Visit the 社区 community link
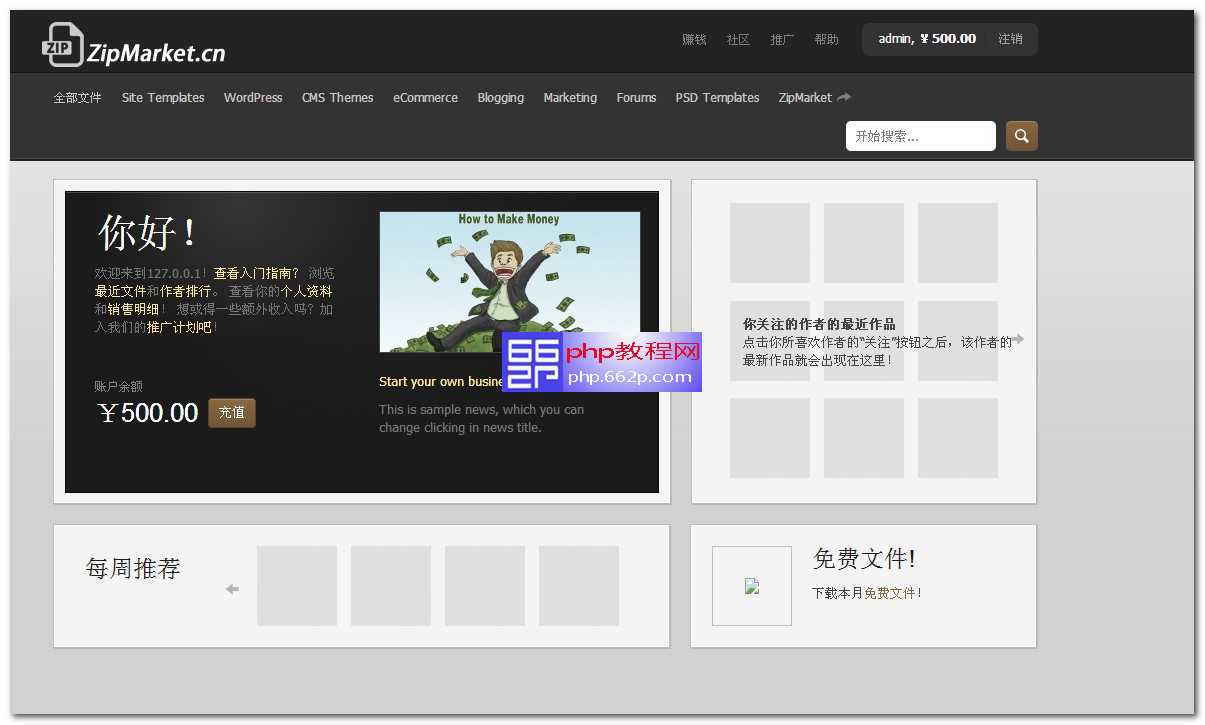Viewport: 1205px width, 725px height. tap(738, 39)
